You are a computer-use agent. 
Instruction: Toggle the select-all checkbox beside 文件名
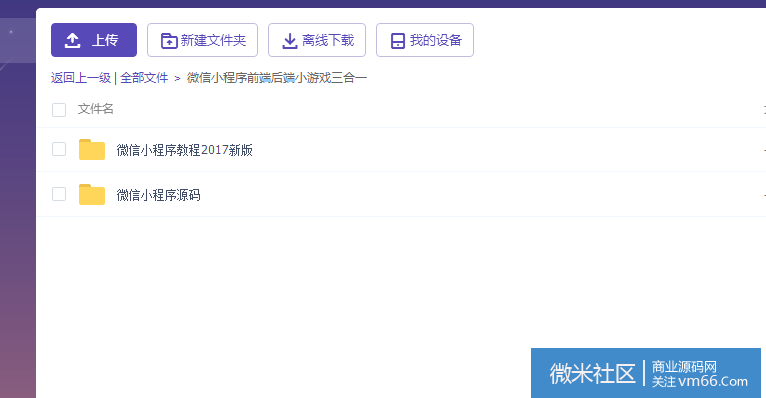[x=59, y=110]
